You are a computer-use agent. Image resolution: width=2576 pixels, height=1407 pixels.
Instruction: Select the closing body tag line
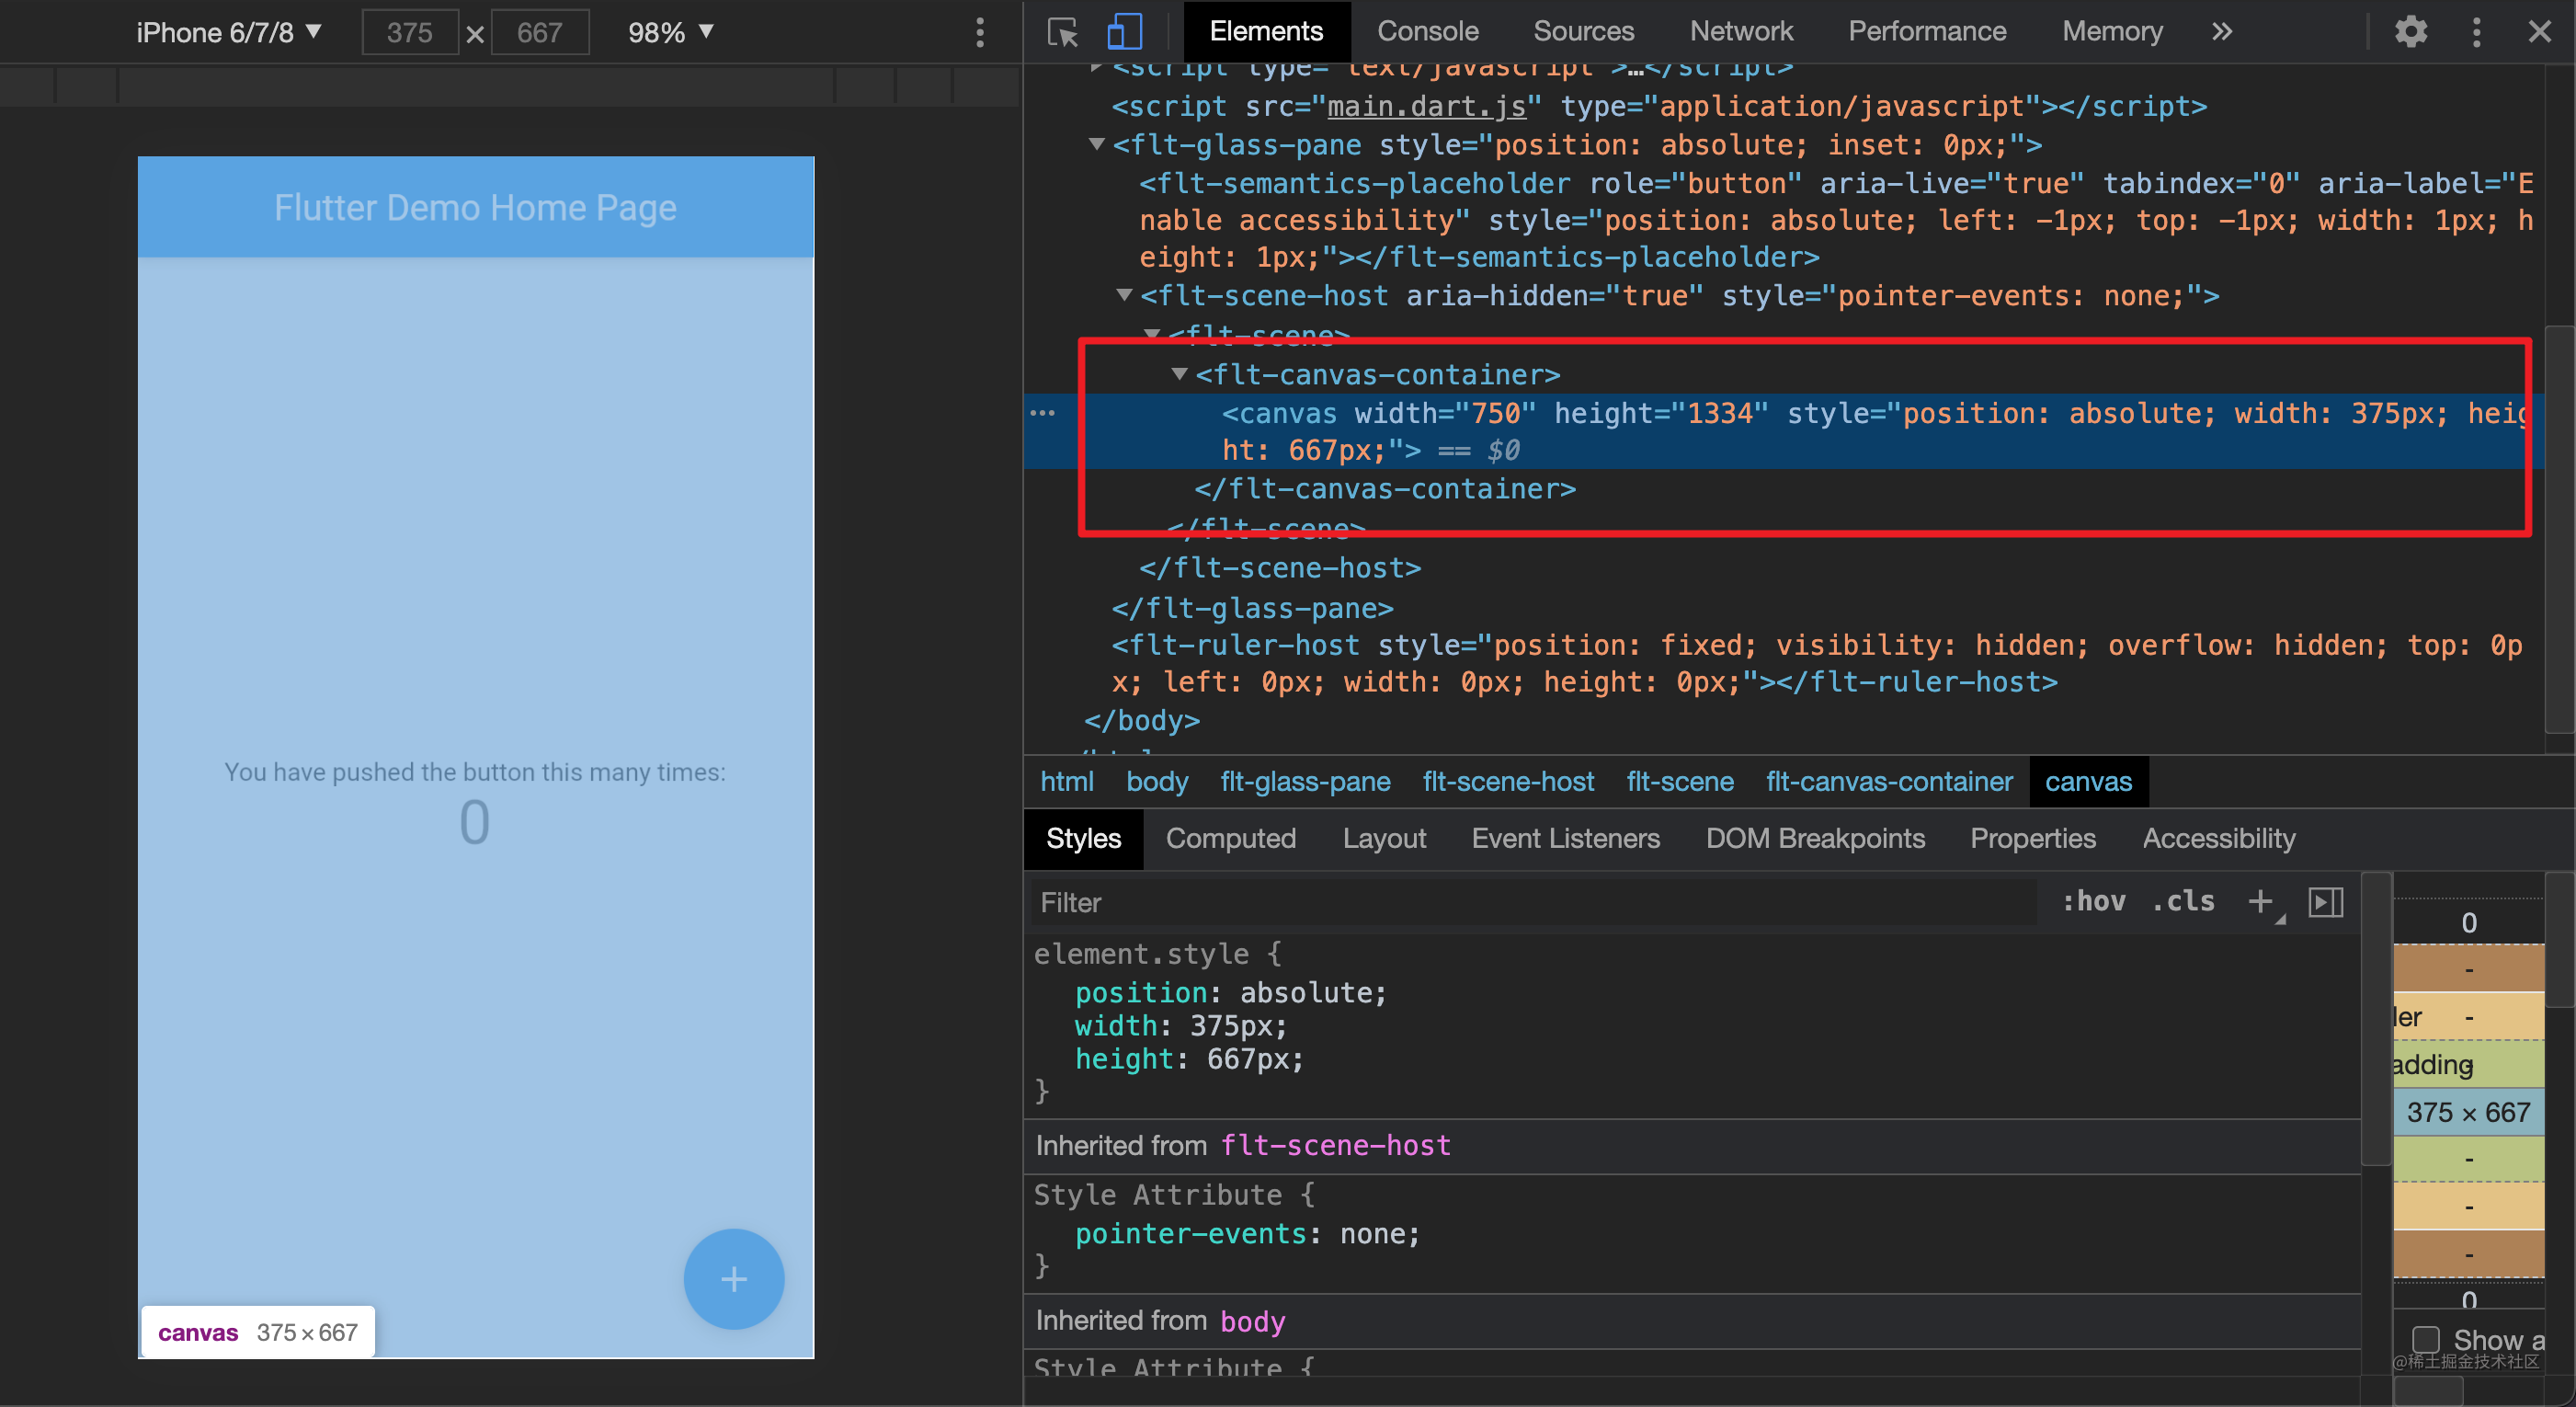(1142, 720)
